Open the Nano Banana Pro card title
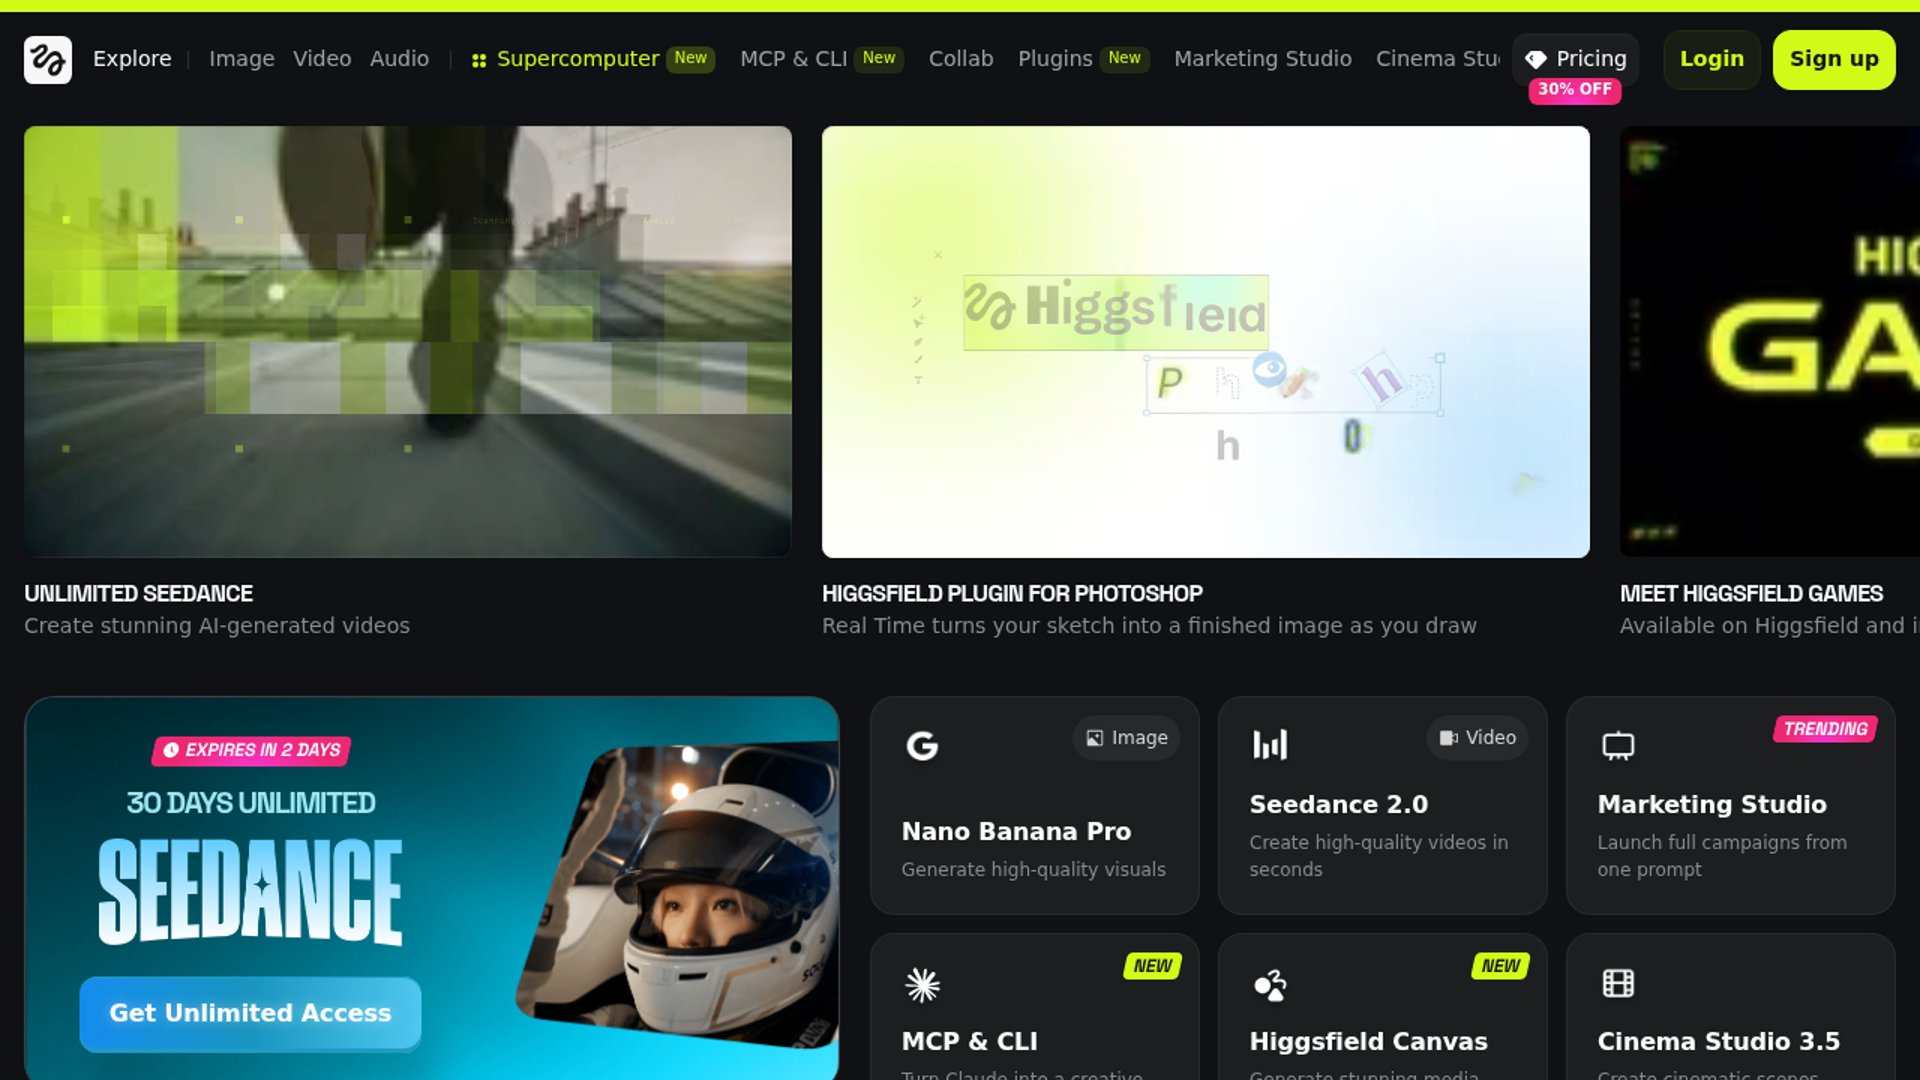 pos(1016,832)
